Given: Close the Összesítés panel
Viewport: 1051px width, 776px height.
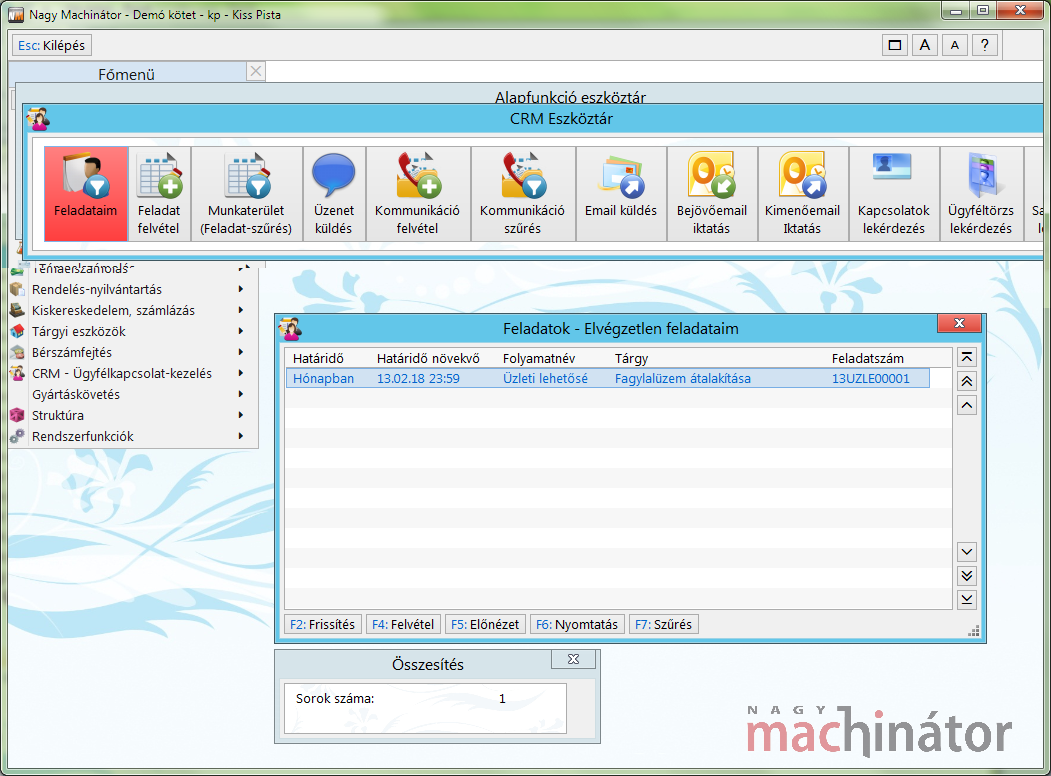Looking at the screenshot, I should pos(573,659).
